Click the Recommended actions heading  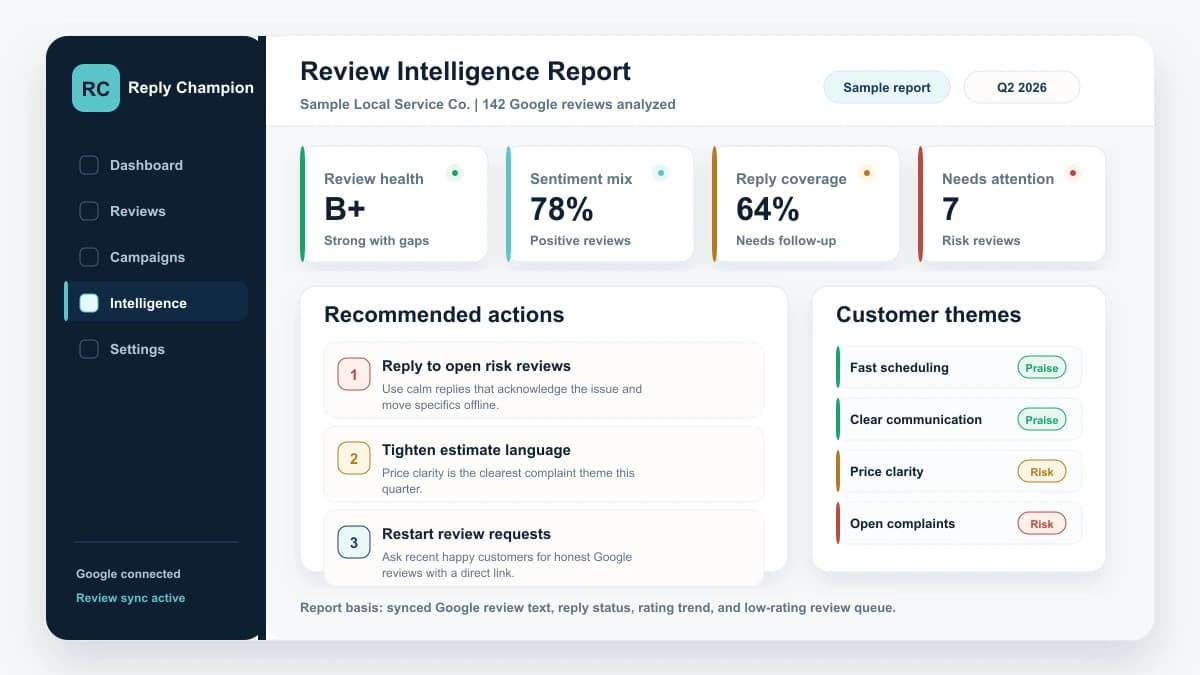point(444,315)
